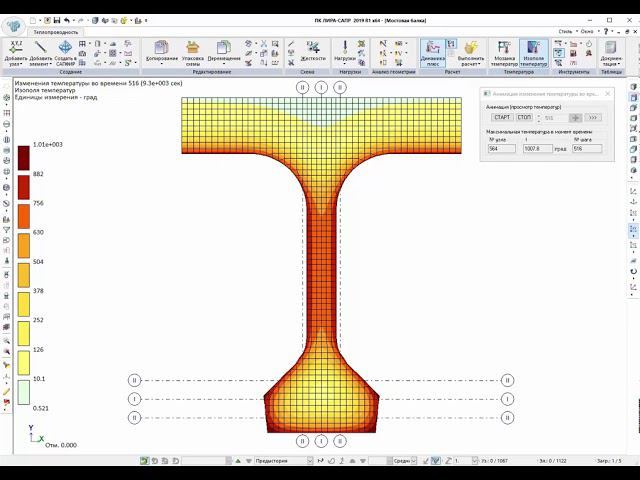The image size is (640, 480).
Task: Click the >>> button in animation dialog
Action: coord(593,118)
